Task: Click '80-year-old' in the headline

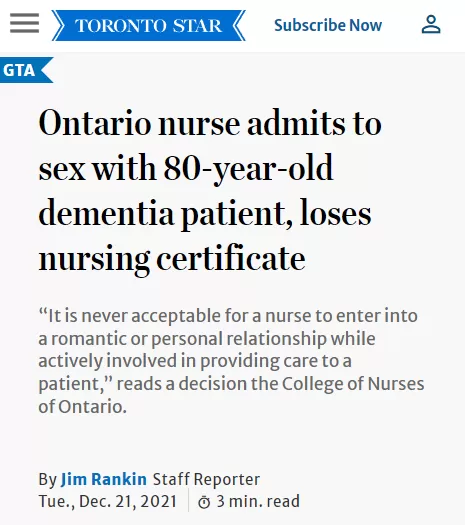Action: click(x=248, y=168)
